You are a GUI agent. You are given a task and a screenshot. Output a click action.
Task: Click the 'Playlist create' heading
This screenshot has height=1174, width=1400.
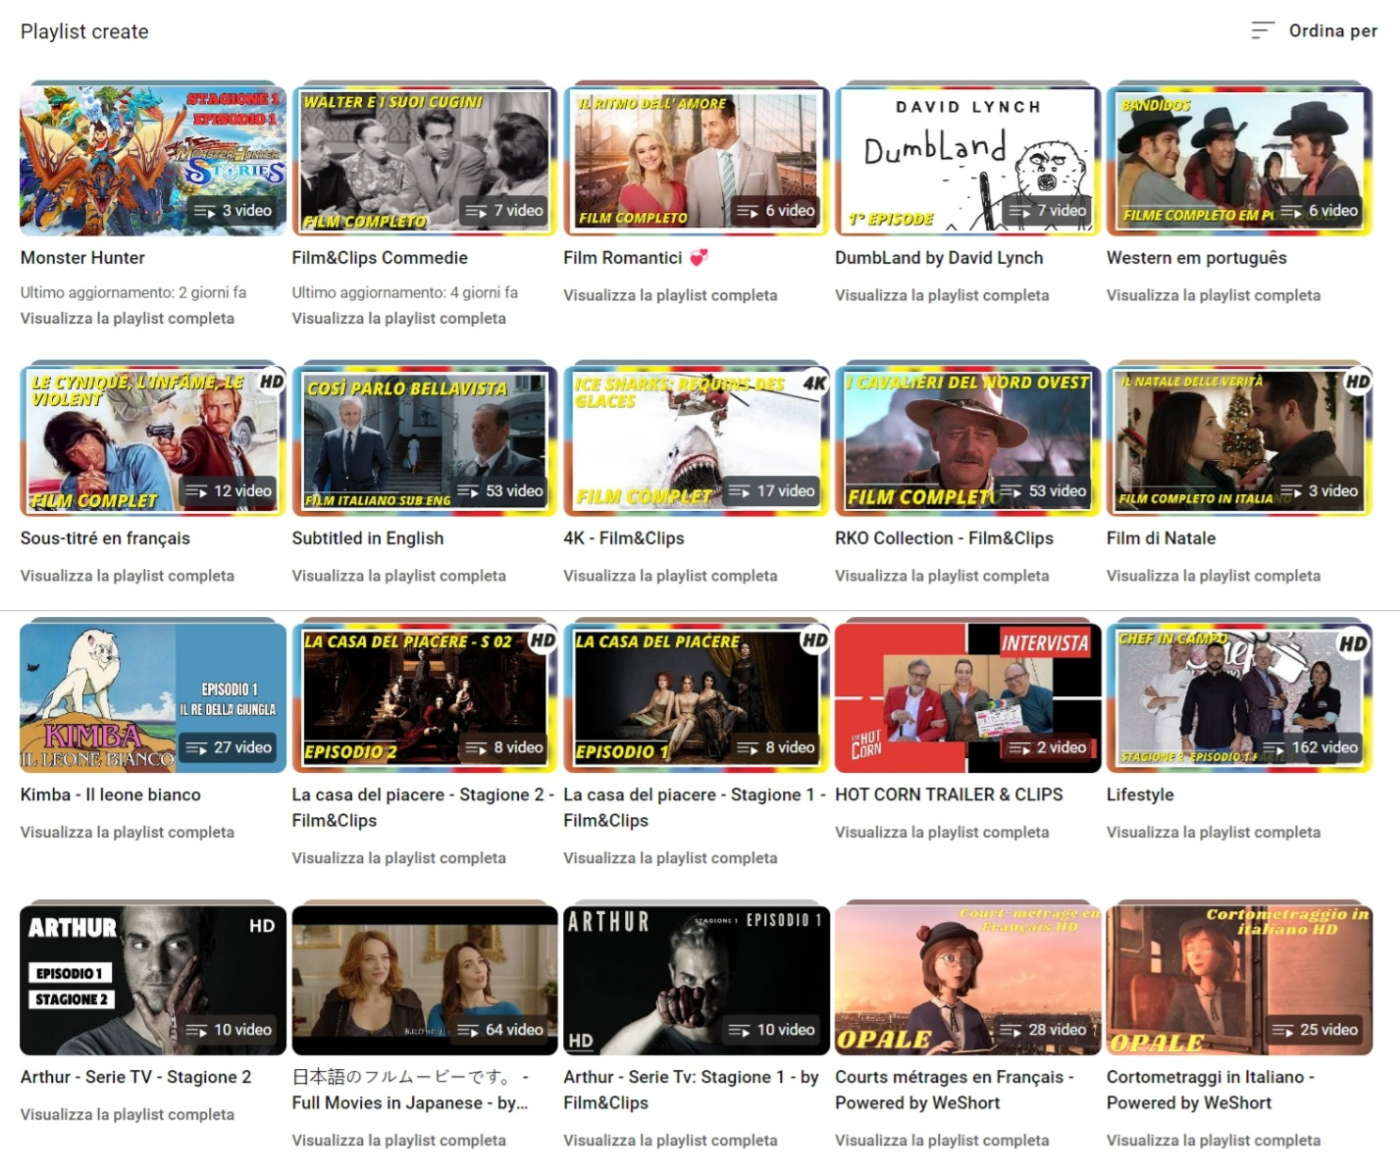pyautogui.click(x=84, y=31)
